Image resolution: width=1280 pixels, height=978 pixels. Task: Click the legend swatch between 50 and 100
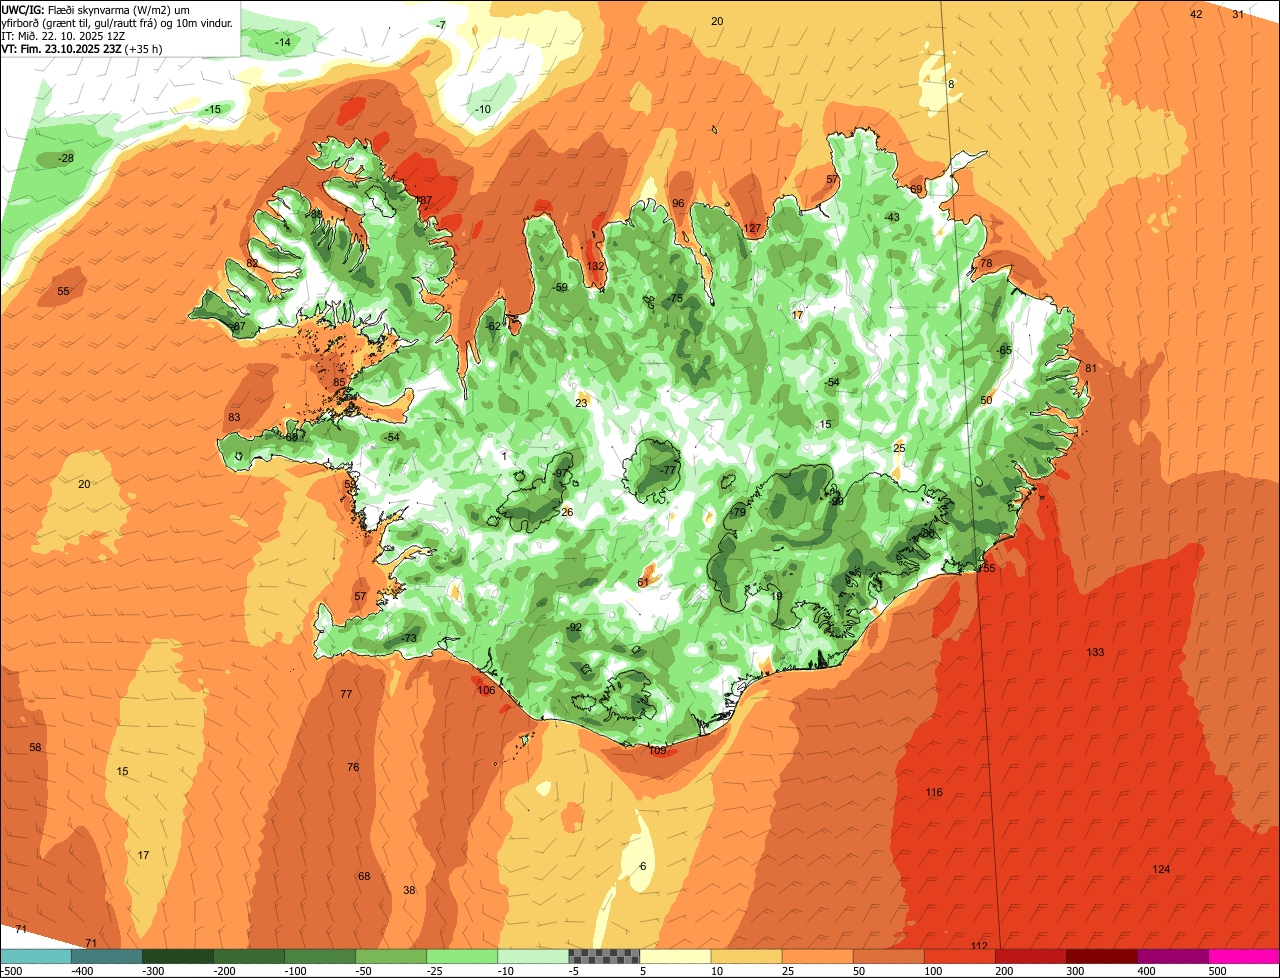coord(889,956)
